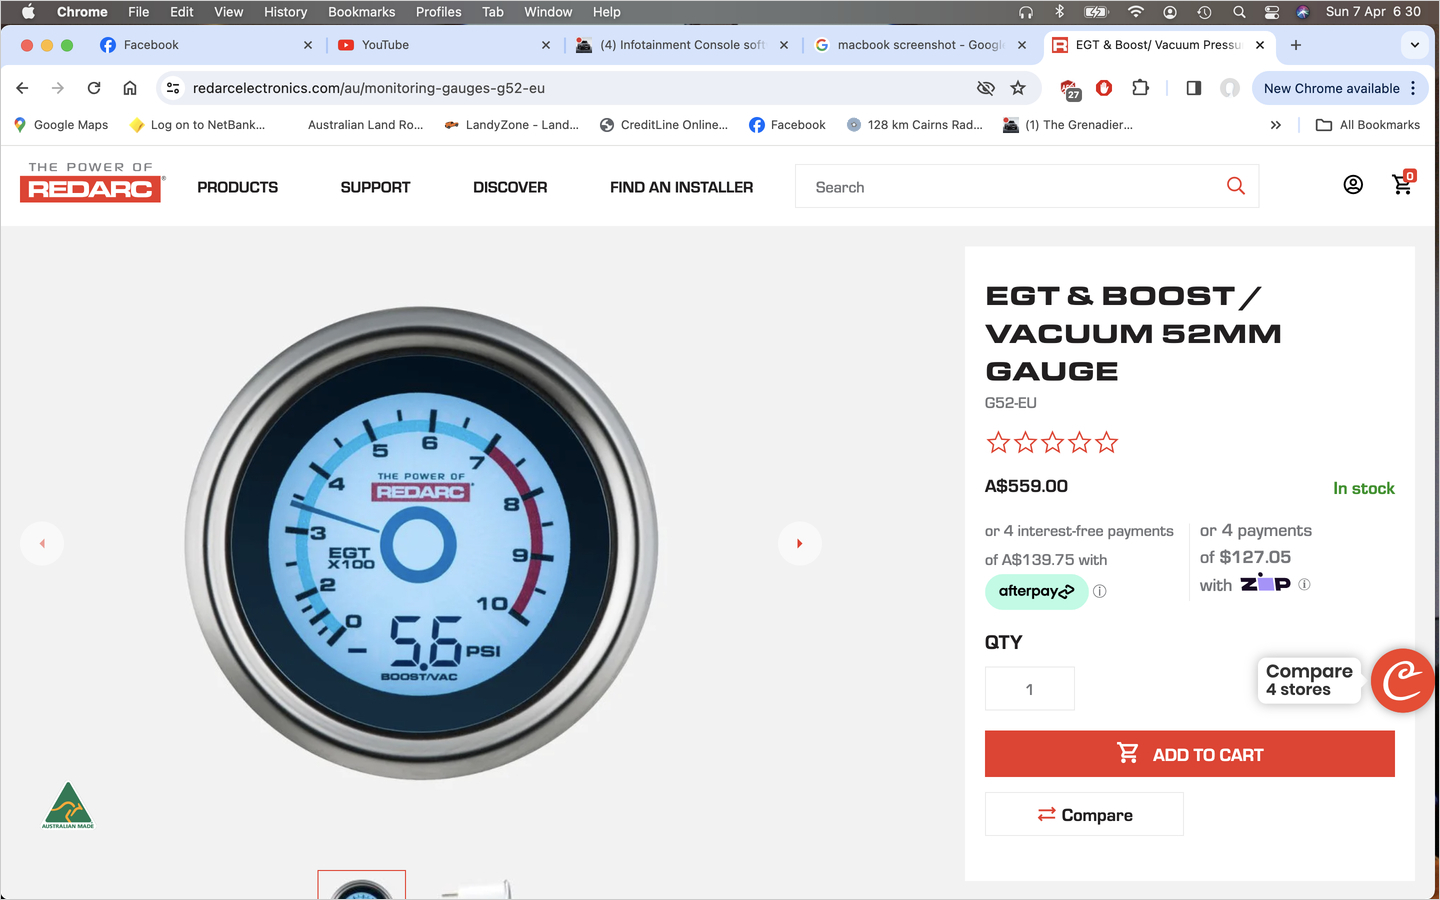The image size is (1440, 900).
Task: Open the Chrome side panel icon
Action: [1193, 88]
